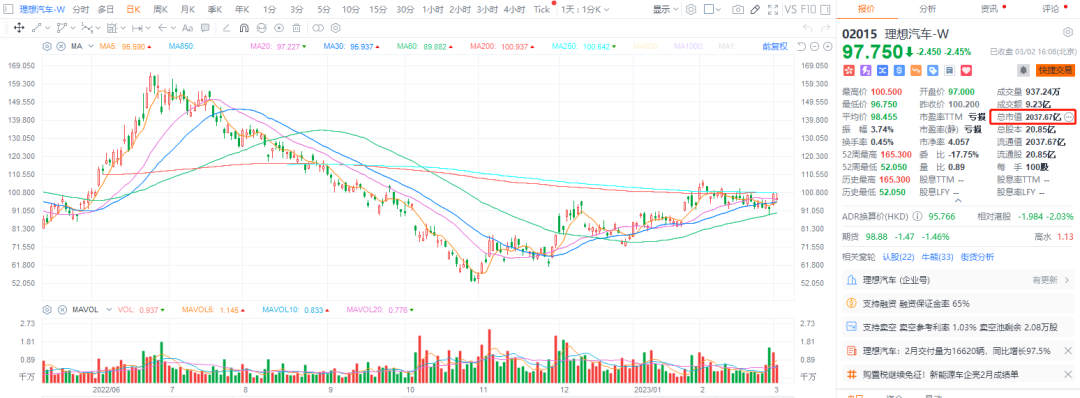Open the 报价 quote tab
This screenshot has width=1080, height=398.
pyautogui.click(x=866, y=9)
